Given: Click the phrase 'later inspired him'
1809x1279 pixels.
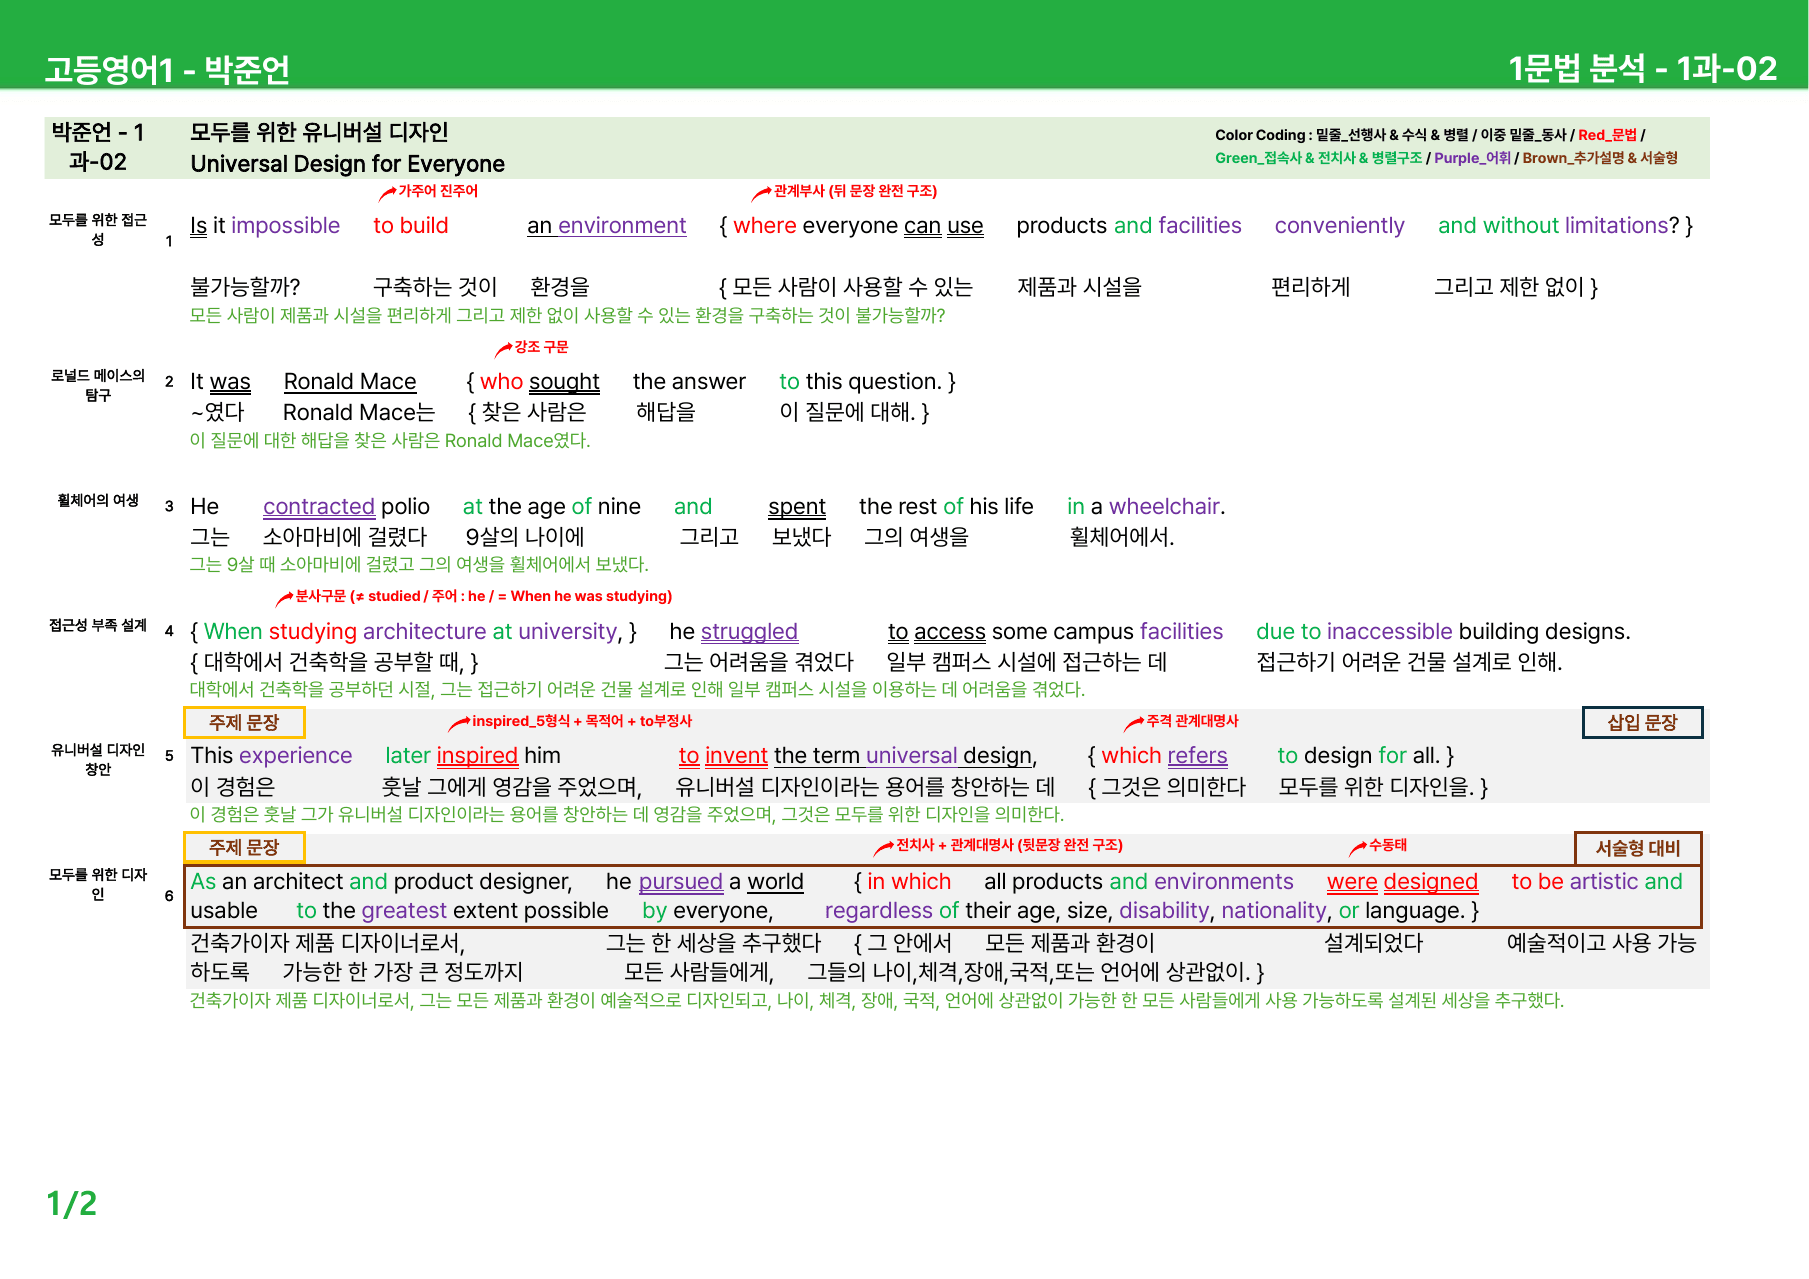Looking at the screenshot, I should (473, 756).
